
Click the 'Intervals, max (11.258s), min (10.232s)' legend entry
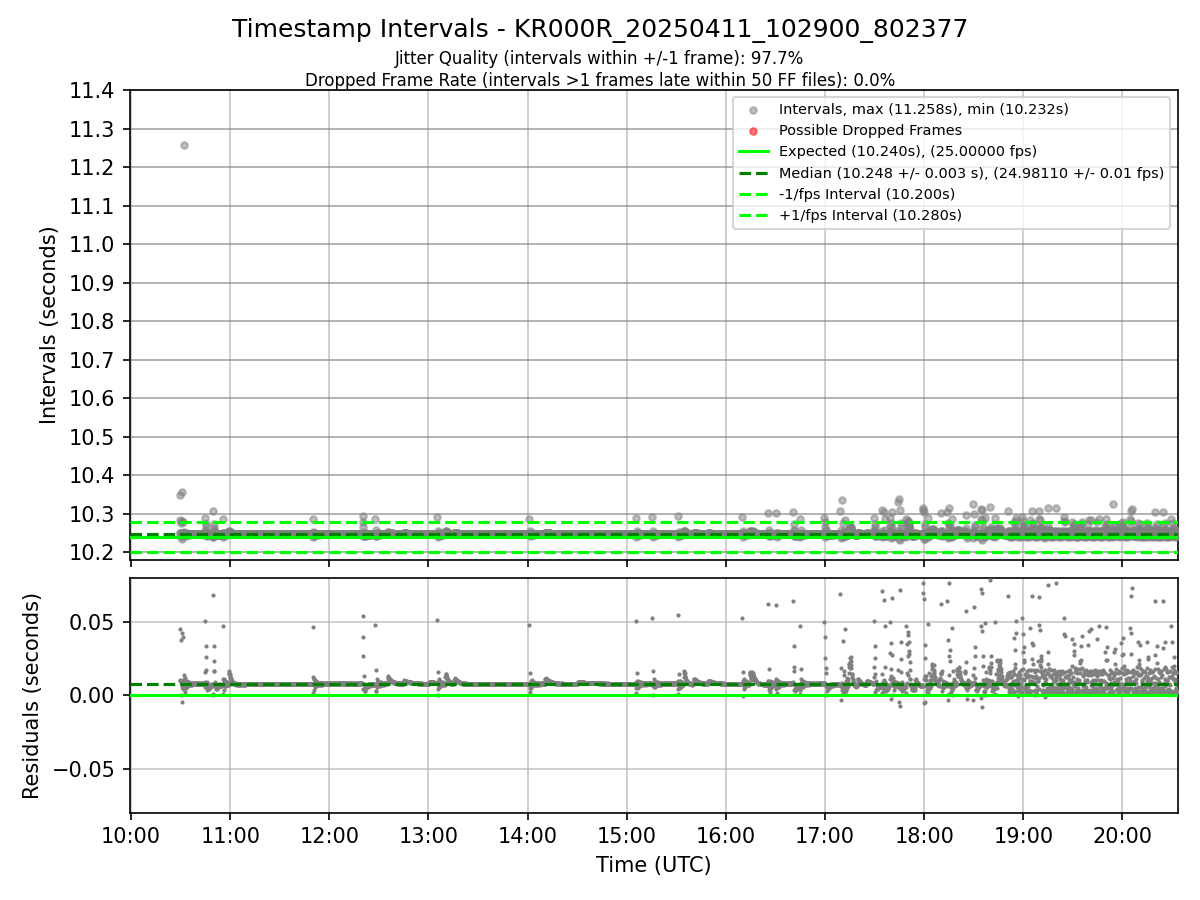924,109
